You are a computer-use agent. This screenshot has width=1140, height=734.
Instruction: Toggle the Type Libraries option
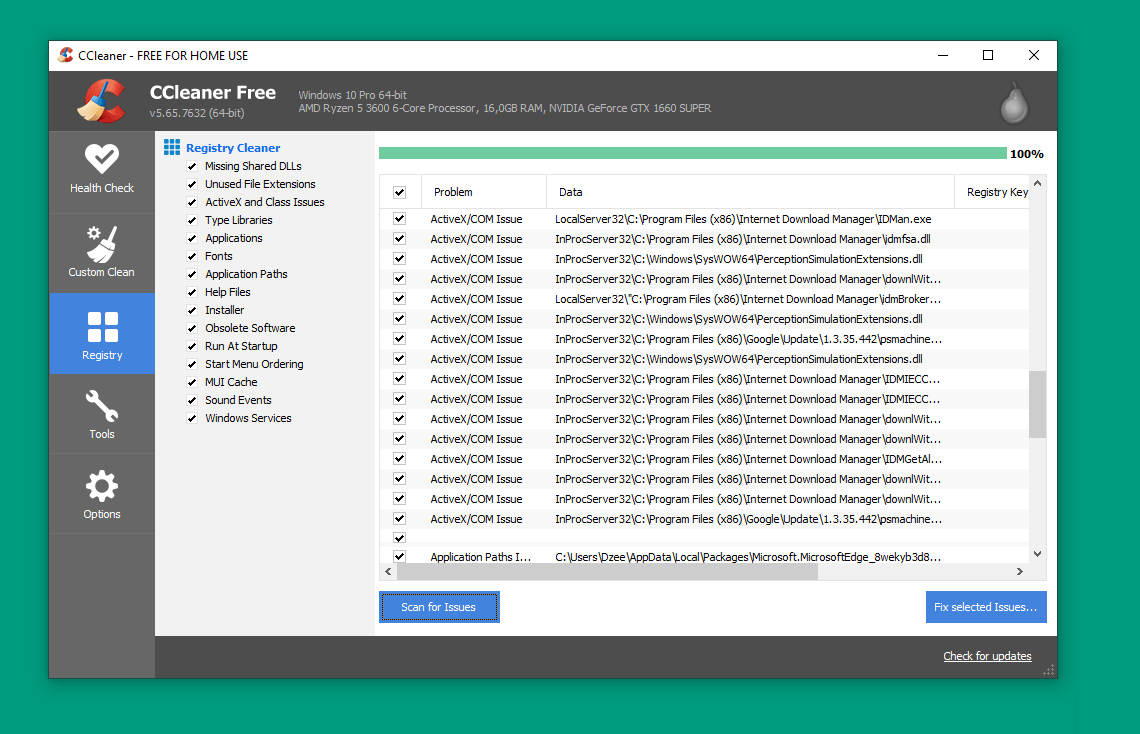click(192, 220)
